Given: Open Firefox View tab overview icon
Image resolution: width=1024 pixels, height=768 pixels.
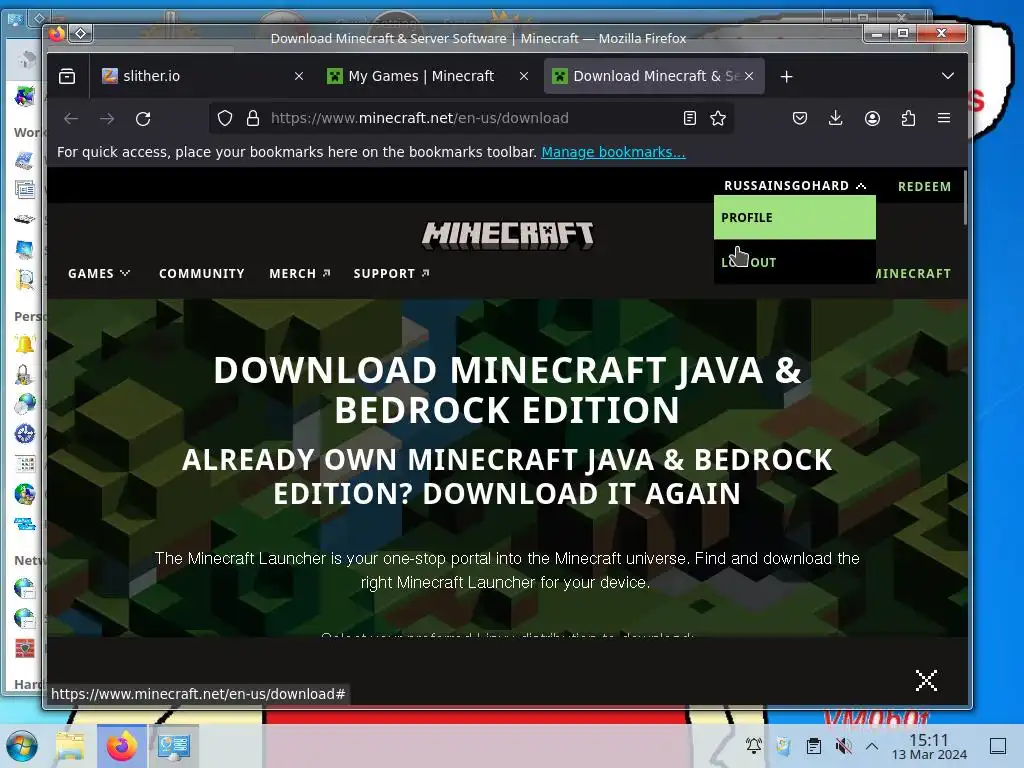Looking at the screenshot, I should tap(67, 76).
